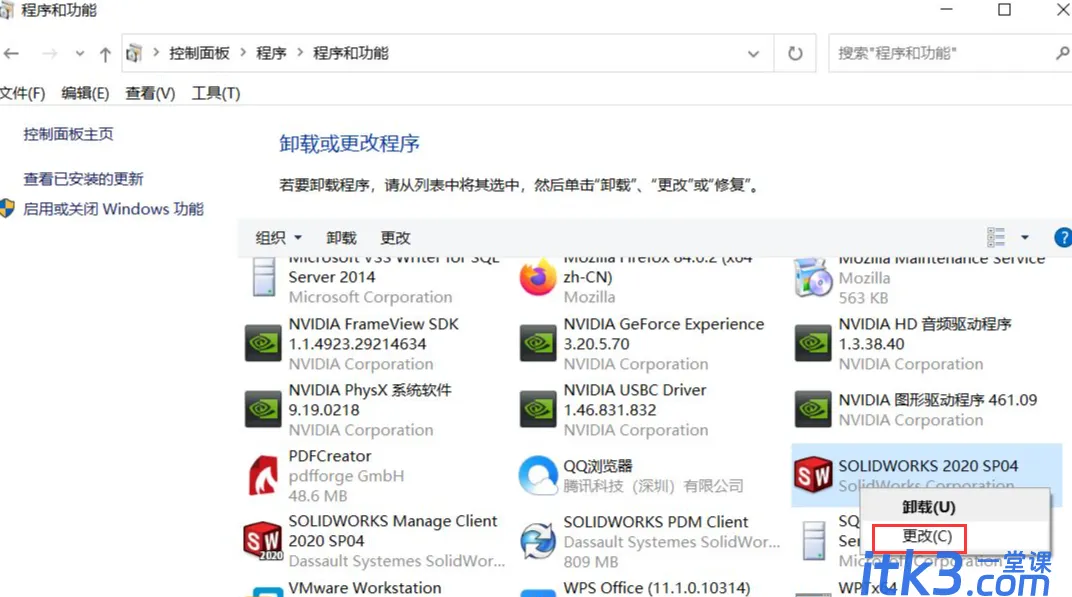Image resolution: width=1072 pixels, height=597 pixels.
Task: Click the SOLIDWORKS 2020 SP04 name text
Action: click(x=928, y=466)
